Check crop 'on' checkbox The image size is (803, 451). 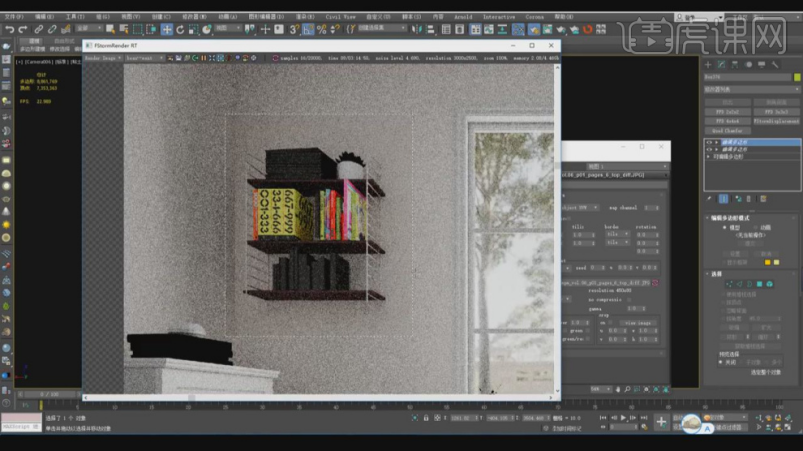point(610,323)
